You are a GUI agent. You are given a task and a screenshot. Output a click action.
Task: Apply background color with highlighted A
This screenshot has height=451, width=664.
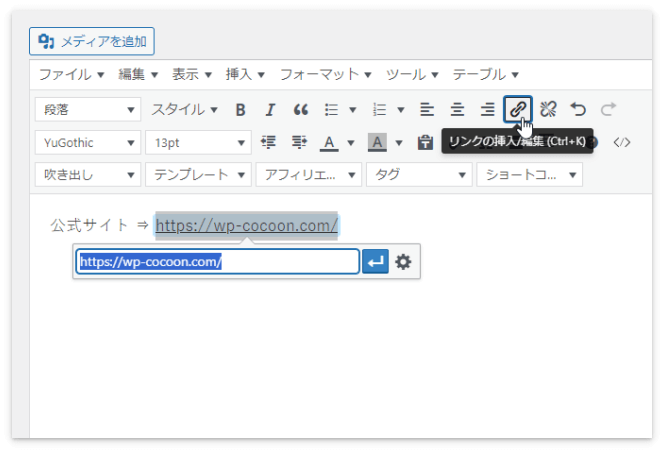[x=377, y=142]
